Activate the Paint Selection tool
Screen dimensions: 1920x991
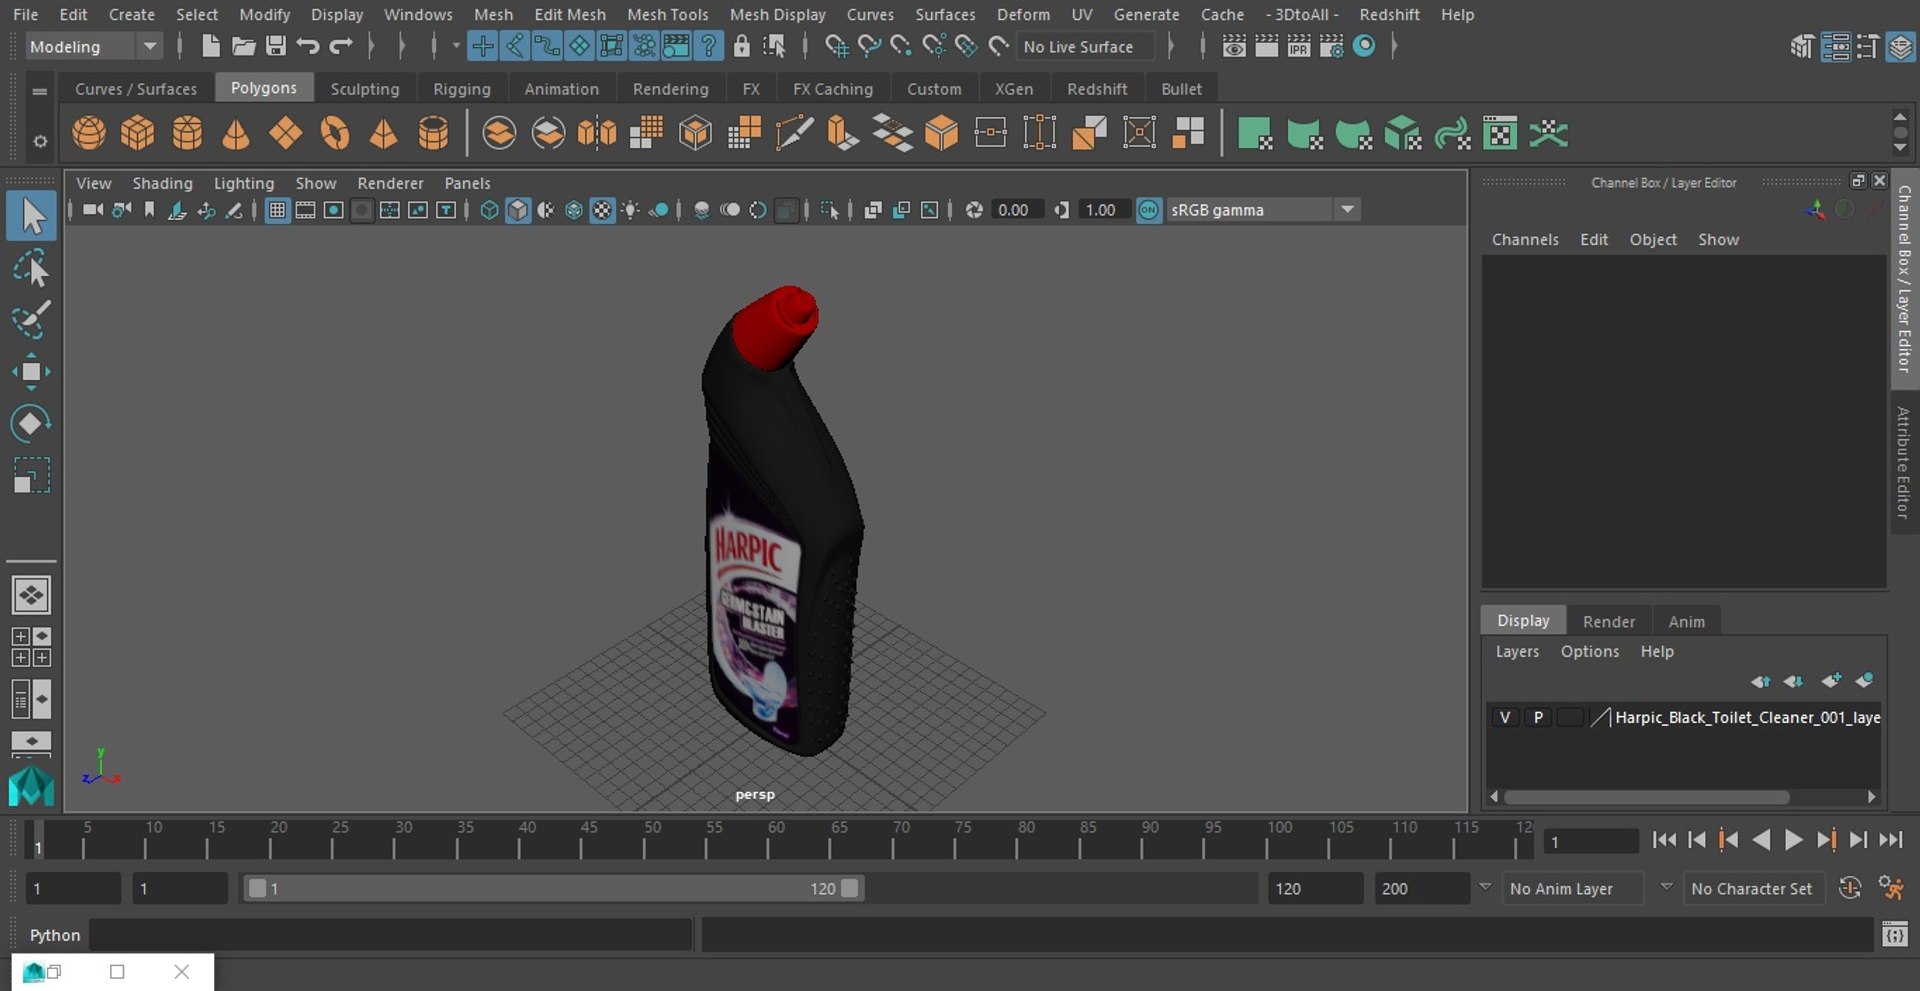click(31, 320)
